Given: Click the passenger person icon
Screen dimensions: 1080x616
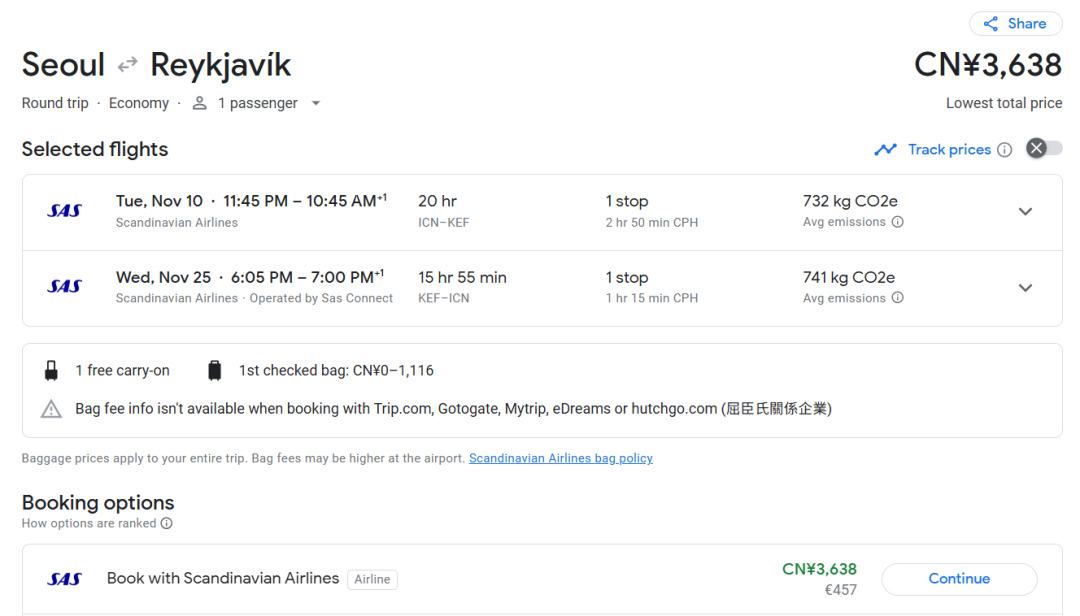Looking at the screenshot, I should (x=200, y=103).
